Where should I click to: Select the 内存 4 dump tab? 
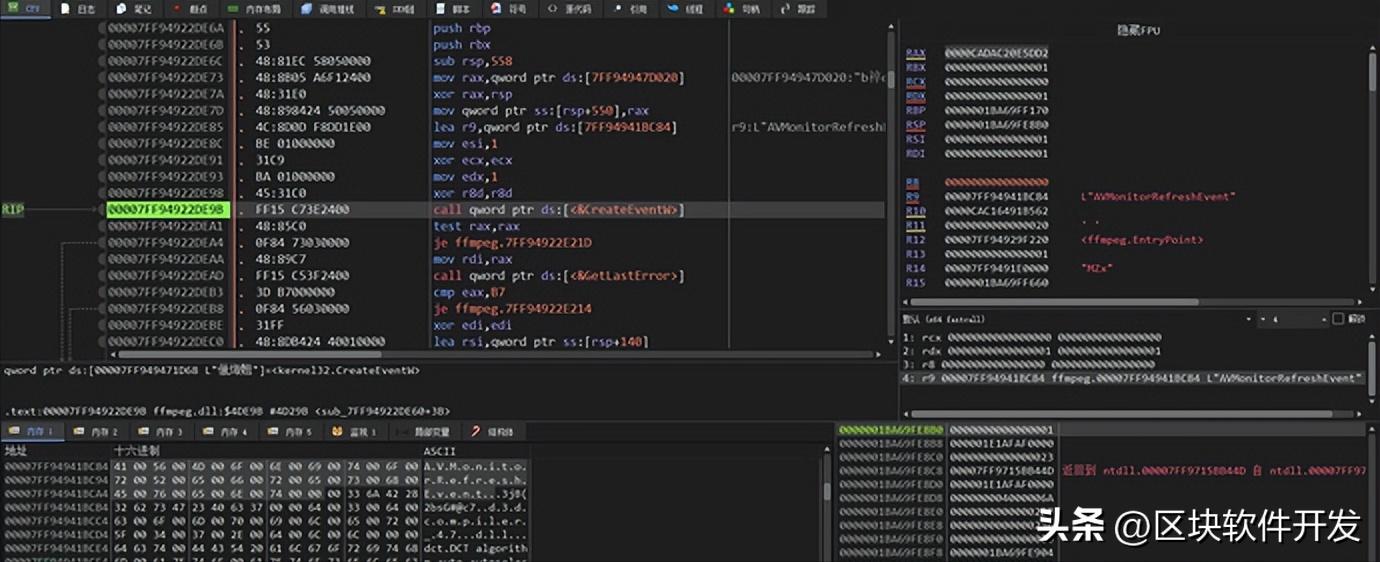(224, 432)
